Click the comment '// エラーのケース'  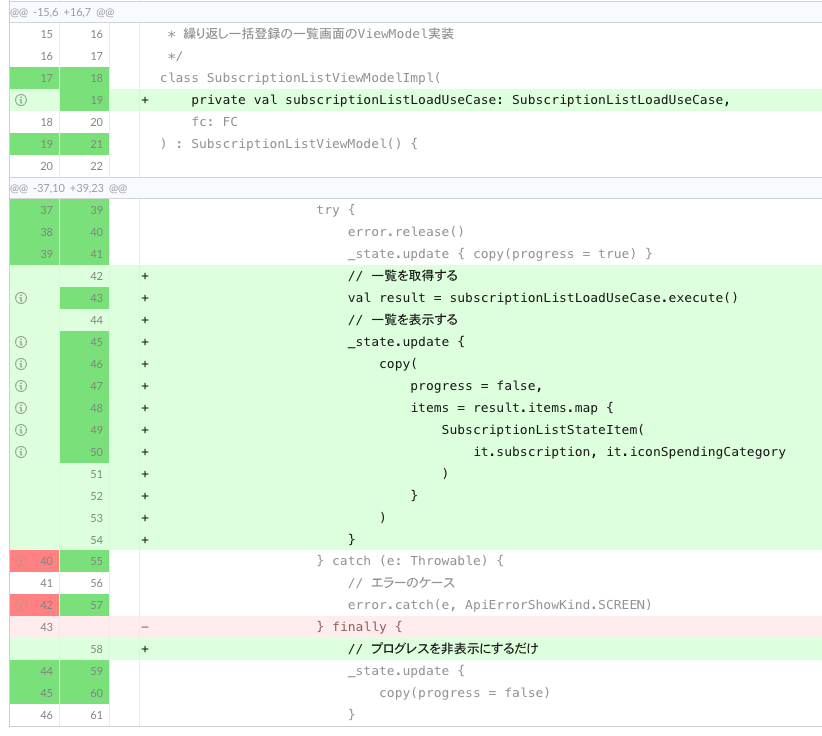[401, 583]
